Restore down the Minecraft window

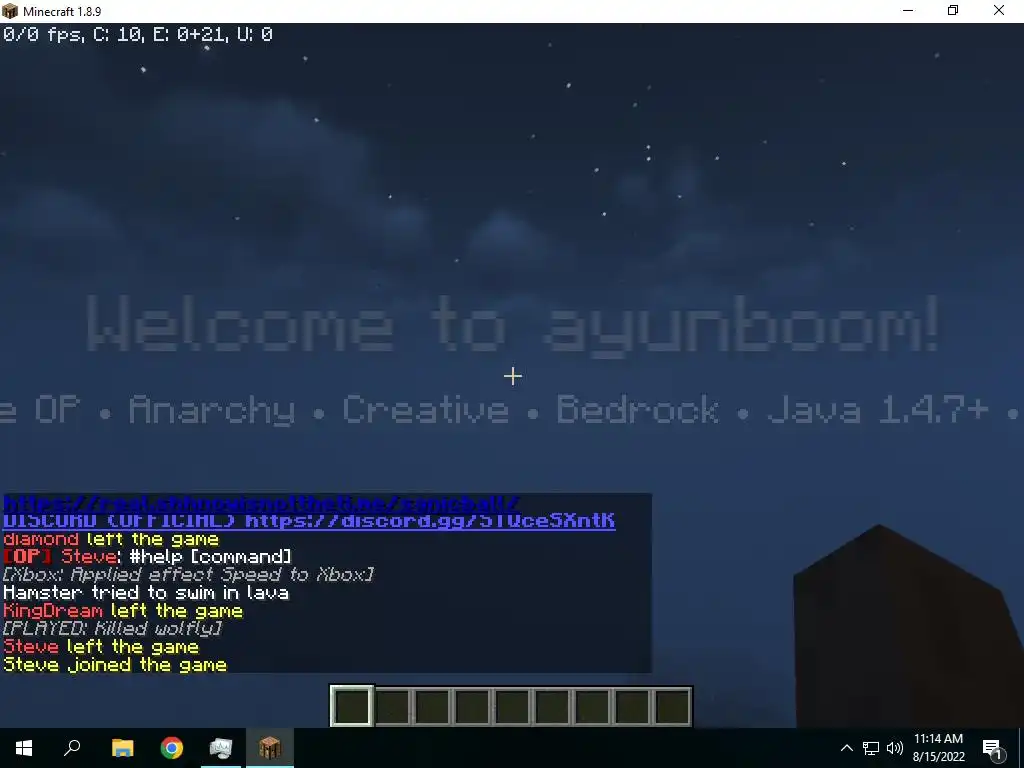pyautogui.click(x=953, y=10)
